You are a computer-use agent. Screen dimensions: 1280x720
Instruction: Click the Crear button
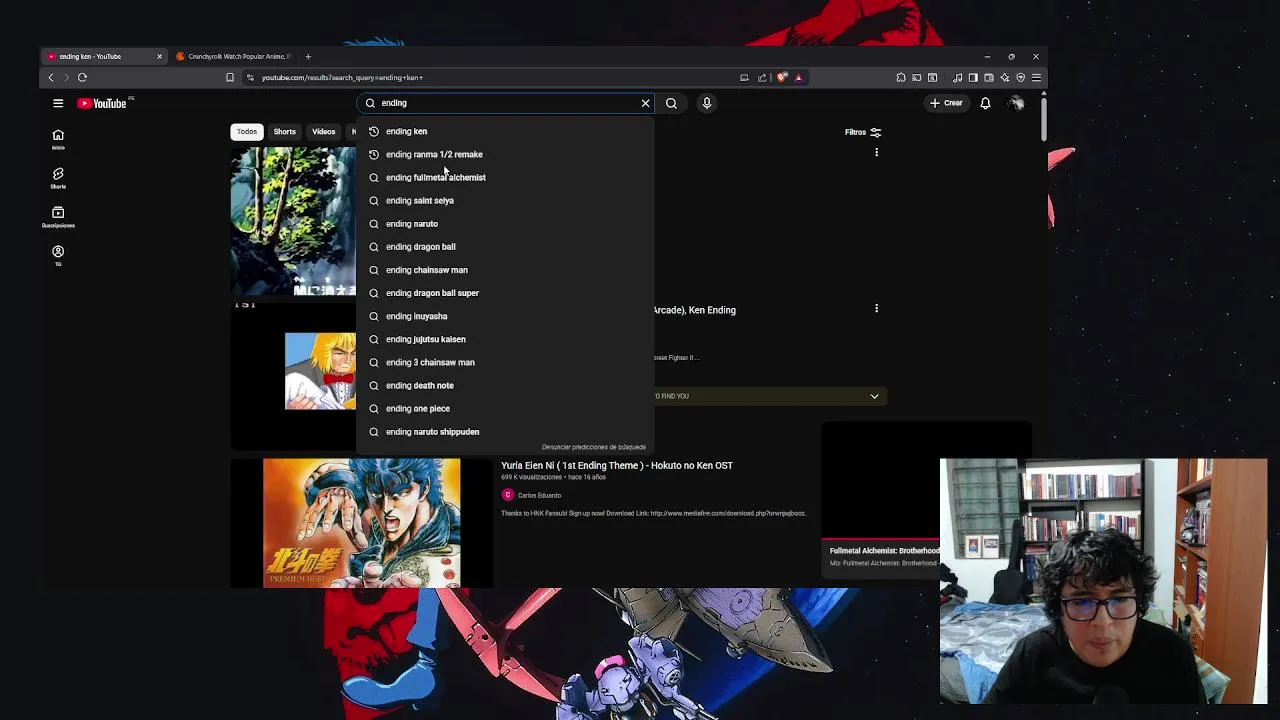click(946, 103)
